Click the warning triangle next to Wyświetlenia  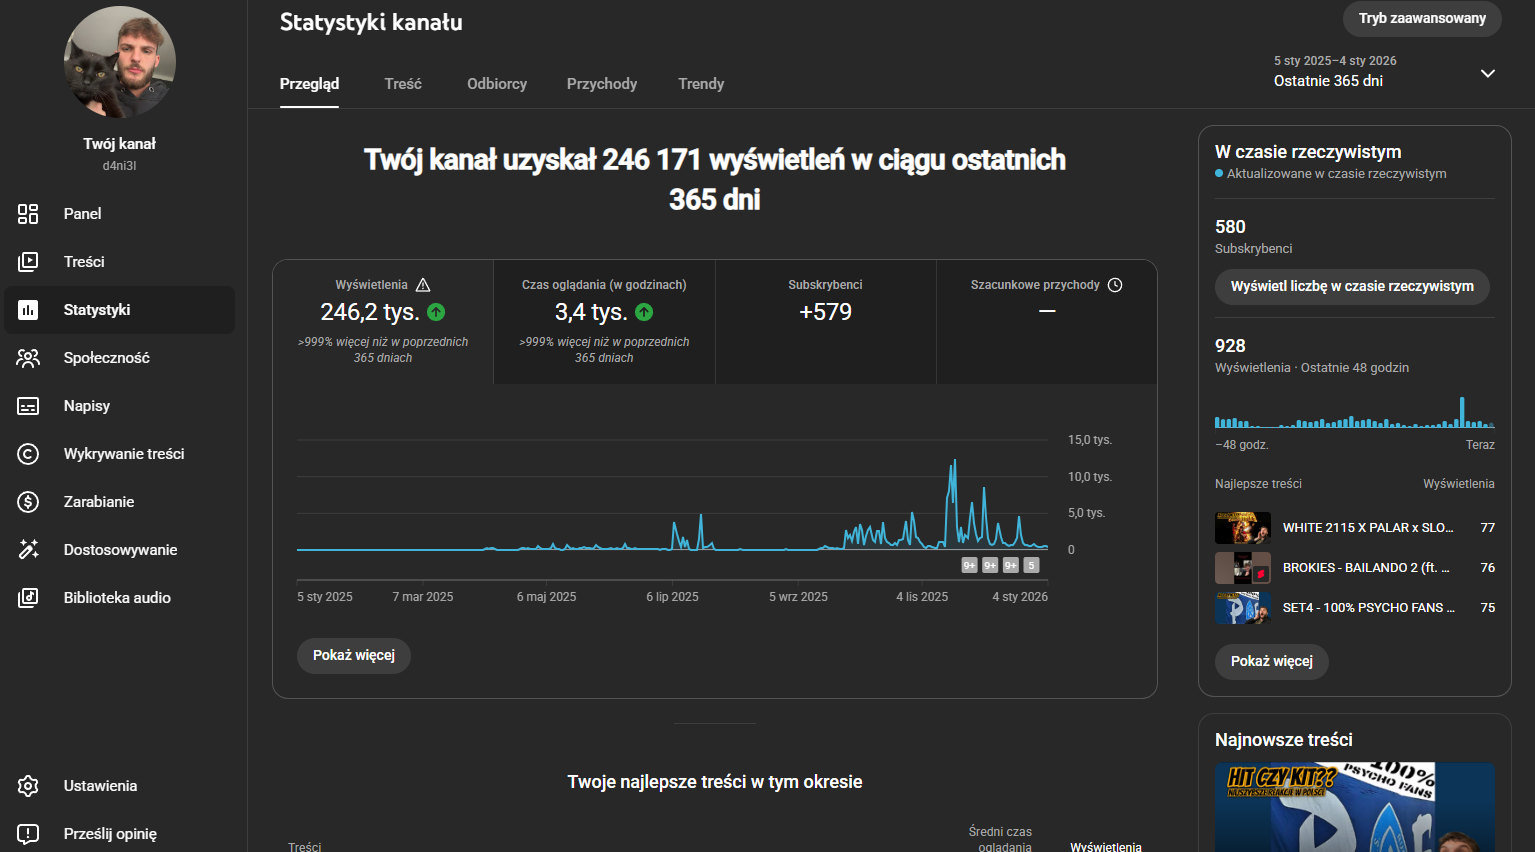click(x=423, y=285)
